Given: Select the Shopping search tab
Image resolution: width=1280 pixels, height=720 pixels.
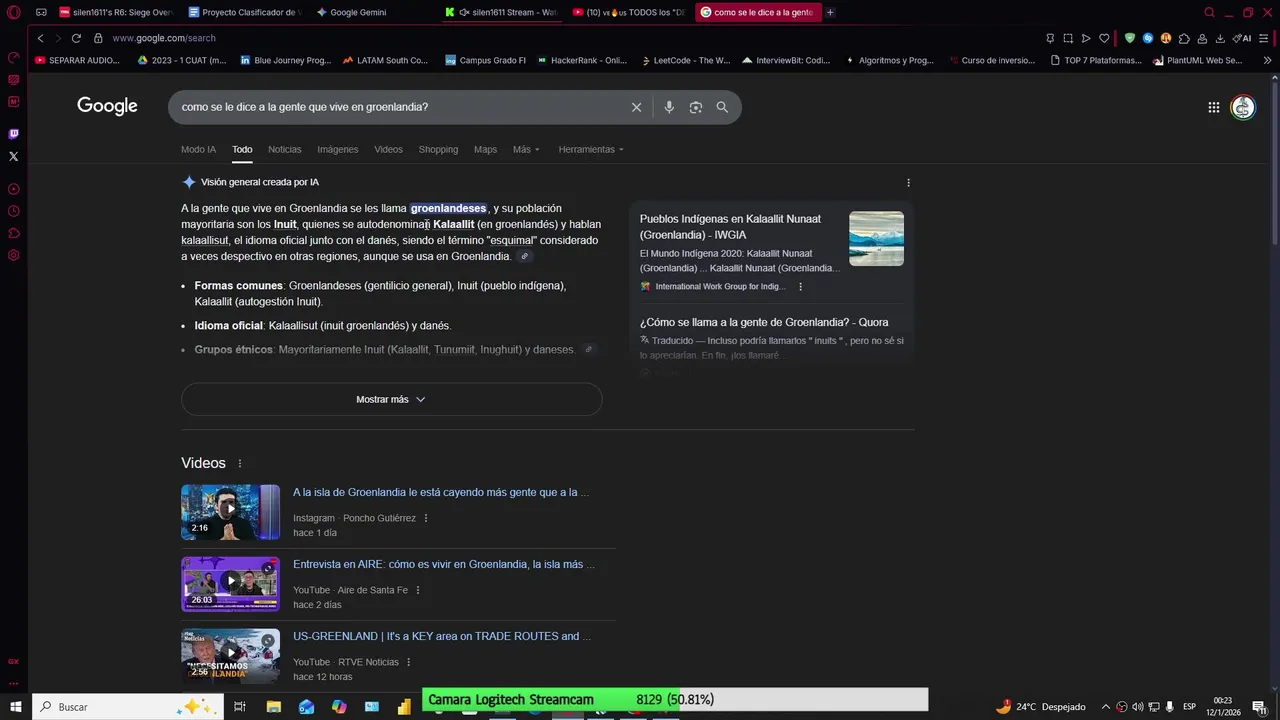Looking at the screenshot, I should pos(438,149).
